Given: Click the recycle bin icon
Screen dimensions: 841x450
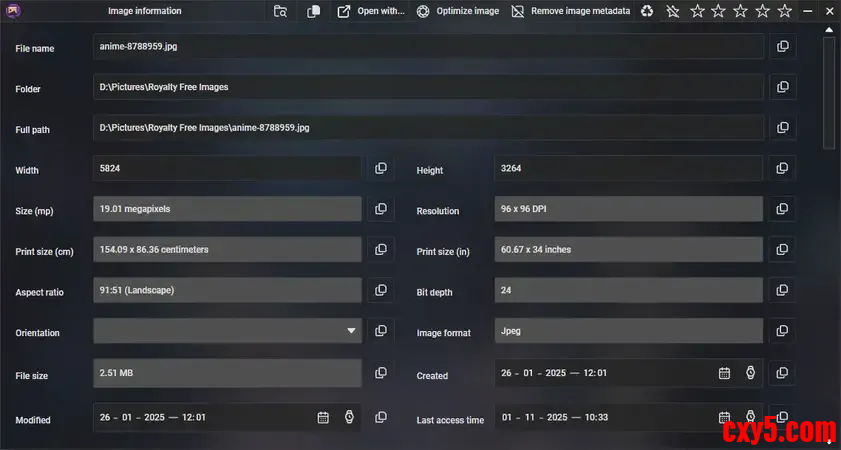Looking at the screenshot, I should click(x=647, y=11).
